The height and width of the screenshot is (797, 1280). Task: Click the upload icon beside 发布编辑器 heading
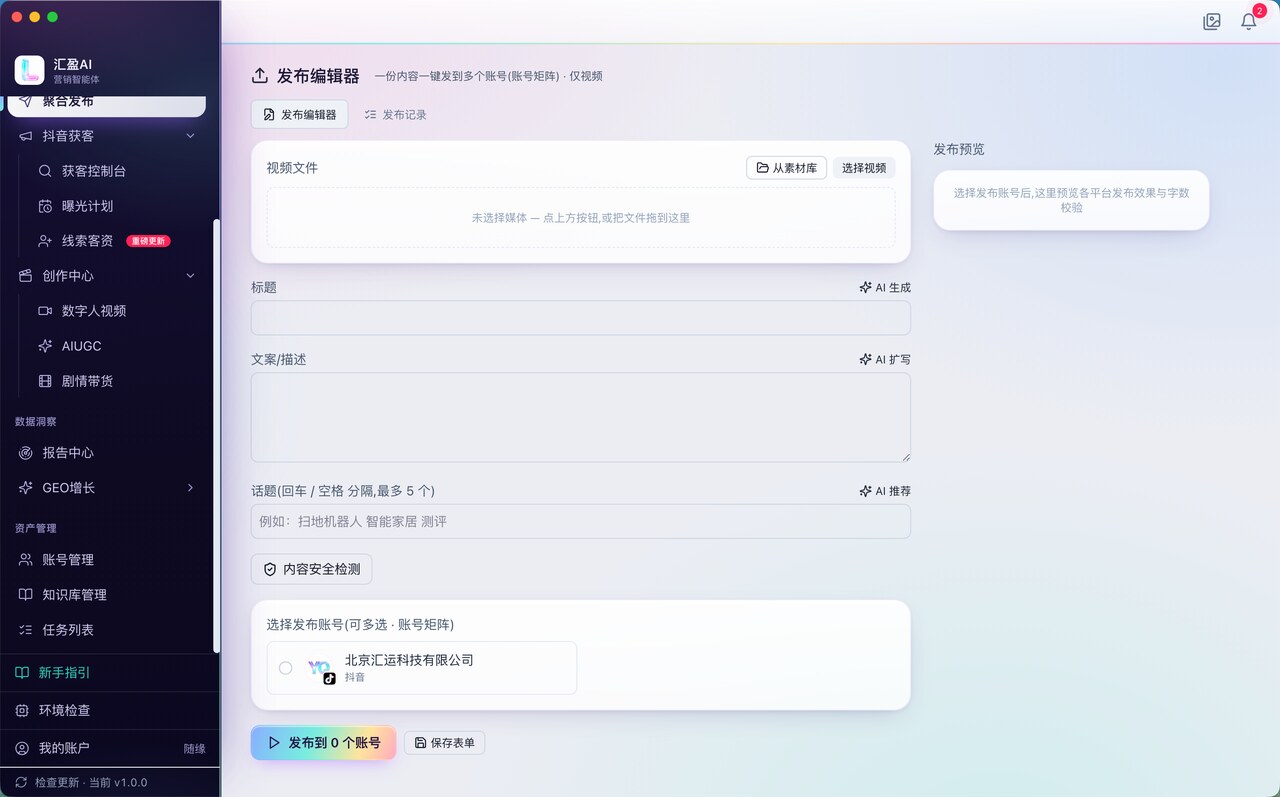point(260,76)
